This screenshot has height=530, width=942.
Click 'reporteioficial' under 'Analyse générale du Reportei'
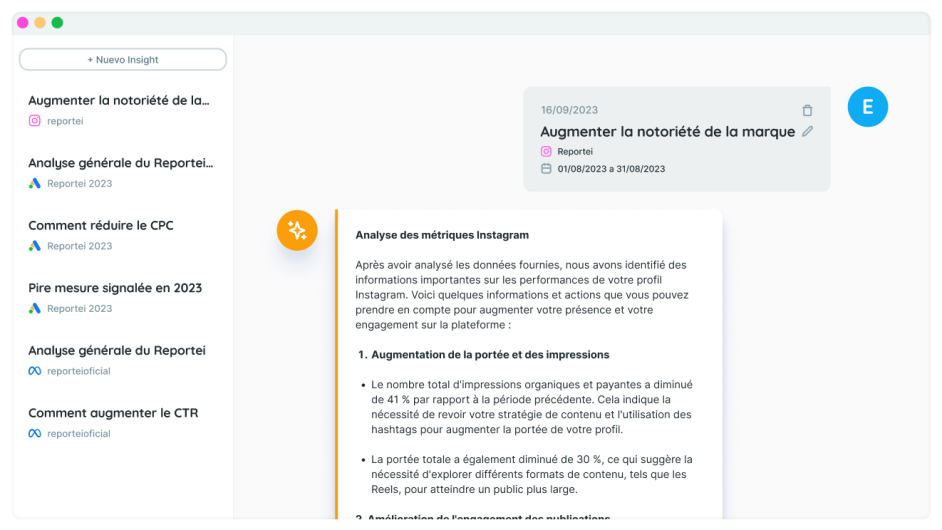point(79,371)
